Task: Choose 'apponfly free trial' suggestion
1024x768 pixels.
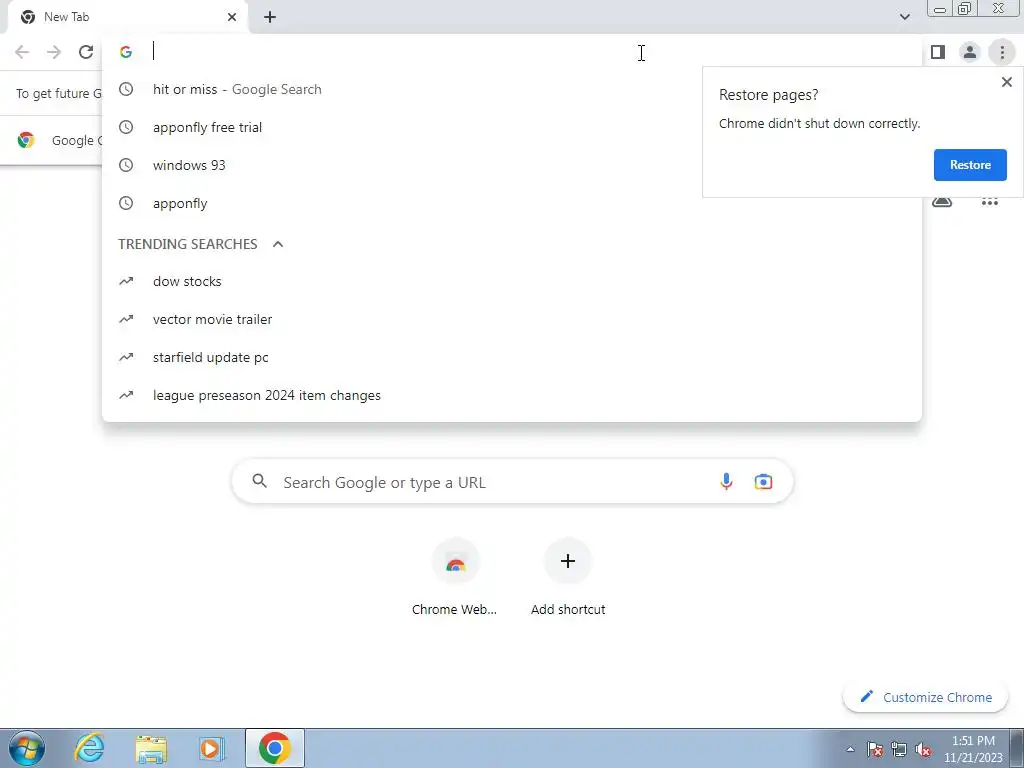Action: pos(511,127)
